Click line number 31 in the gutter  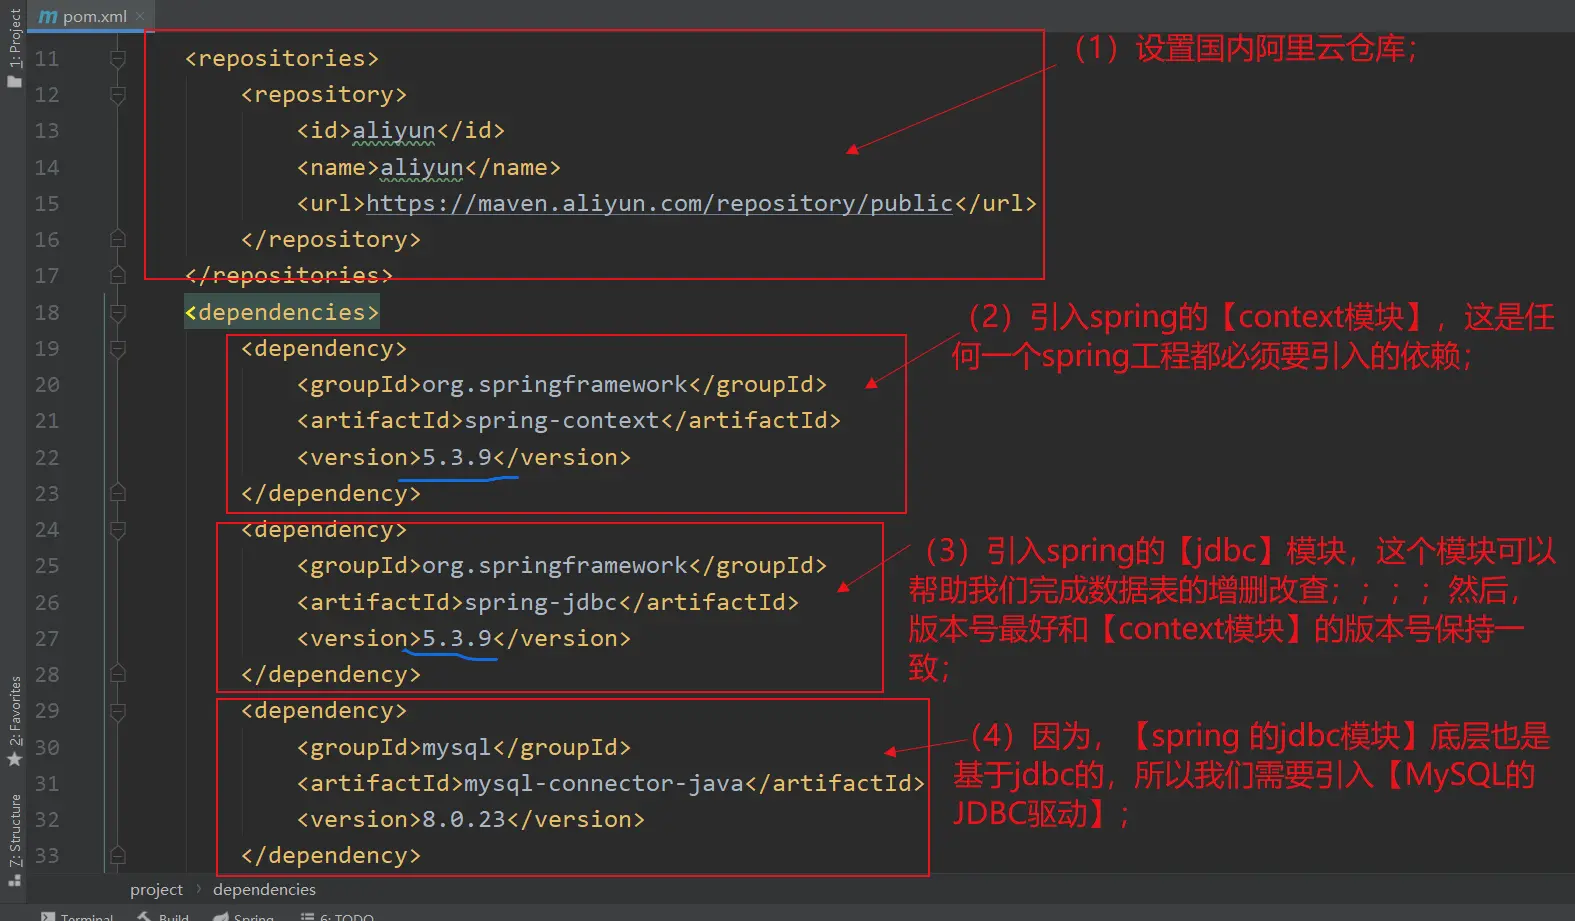click(x=47, y=784)
